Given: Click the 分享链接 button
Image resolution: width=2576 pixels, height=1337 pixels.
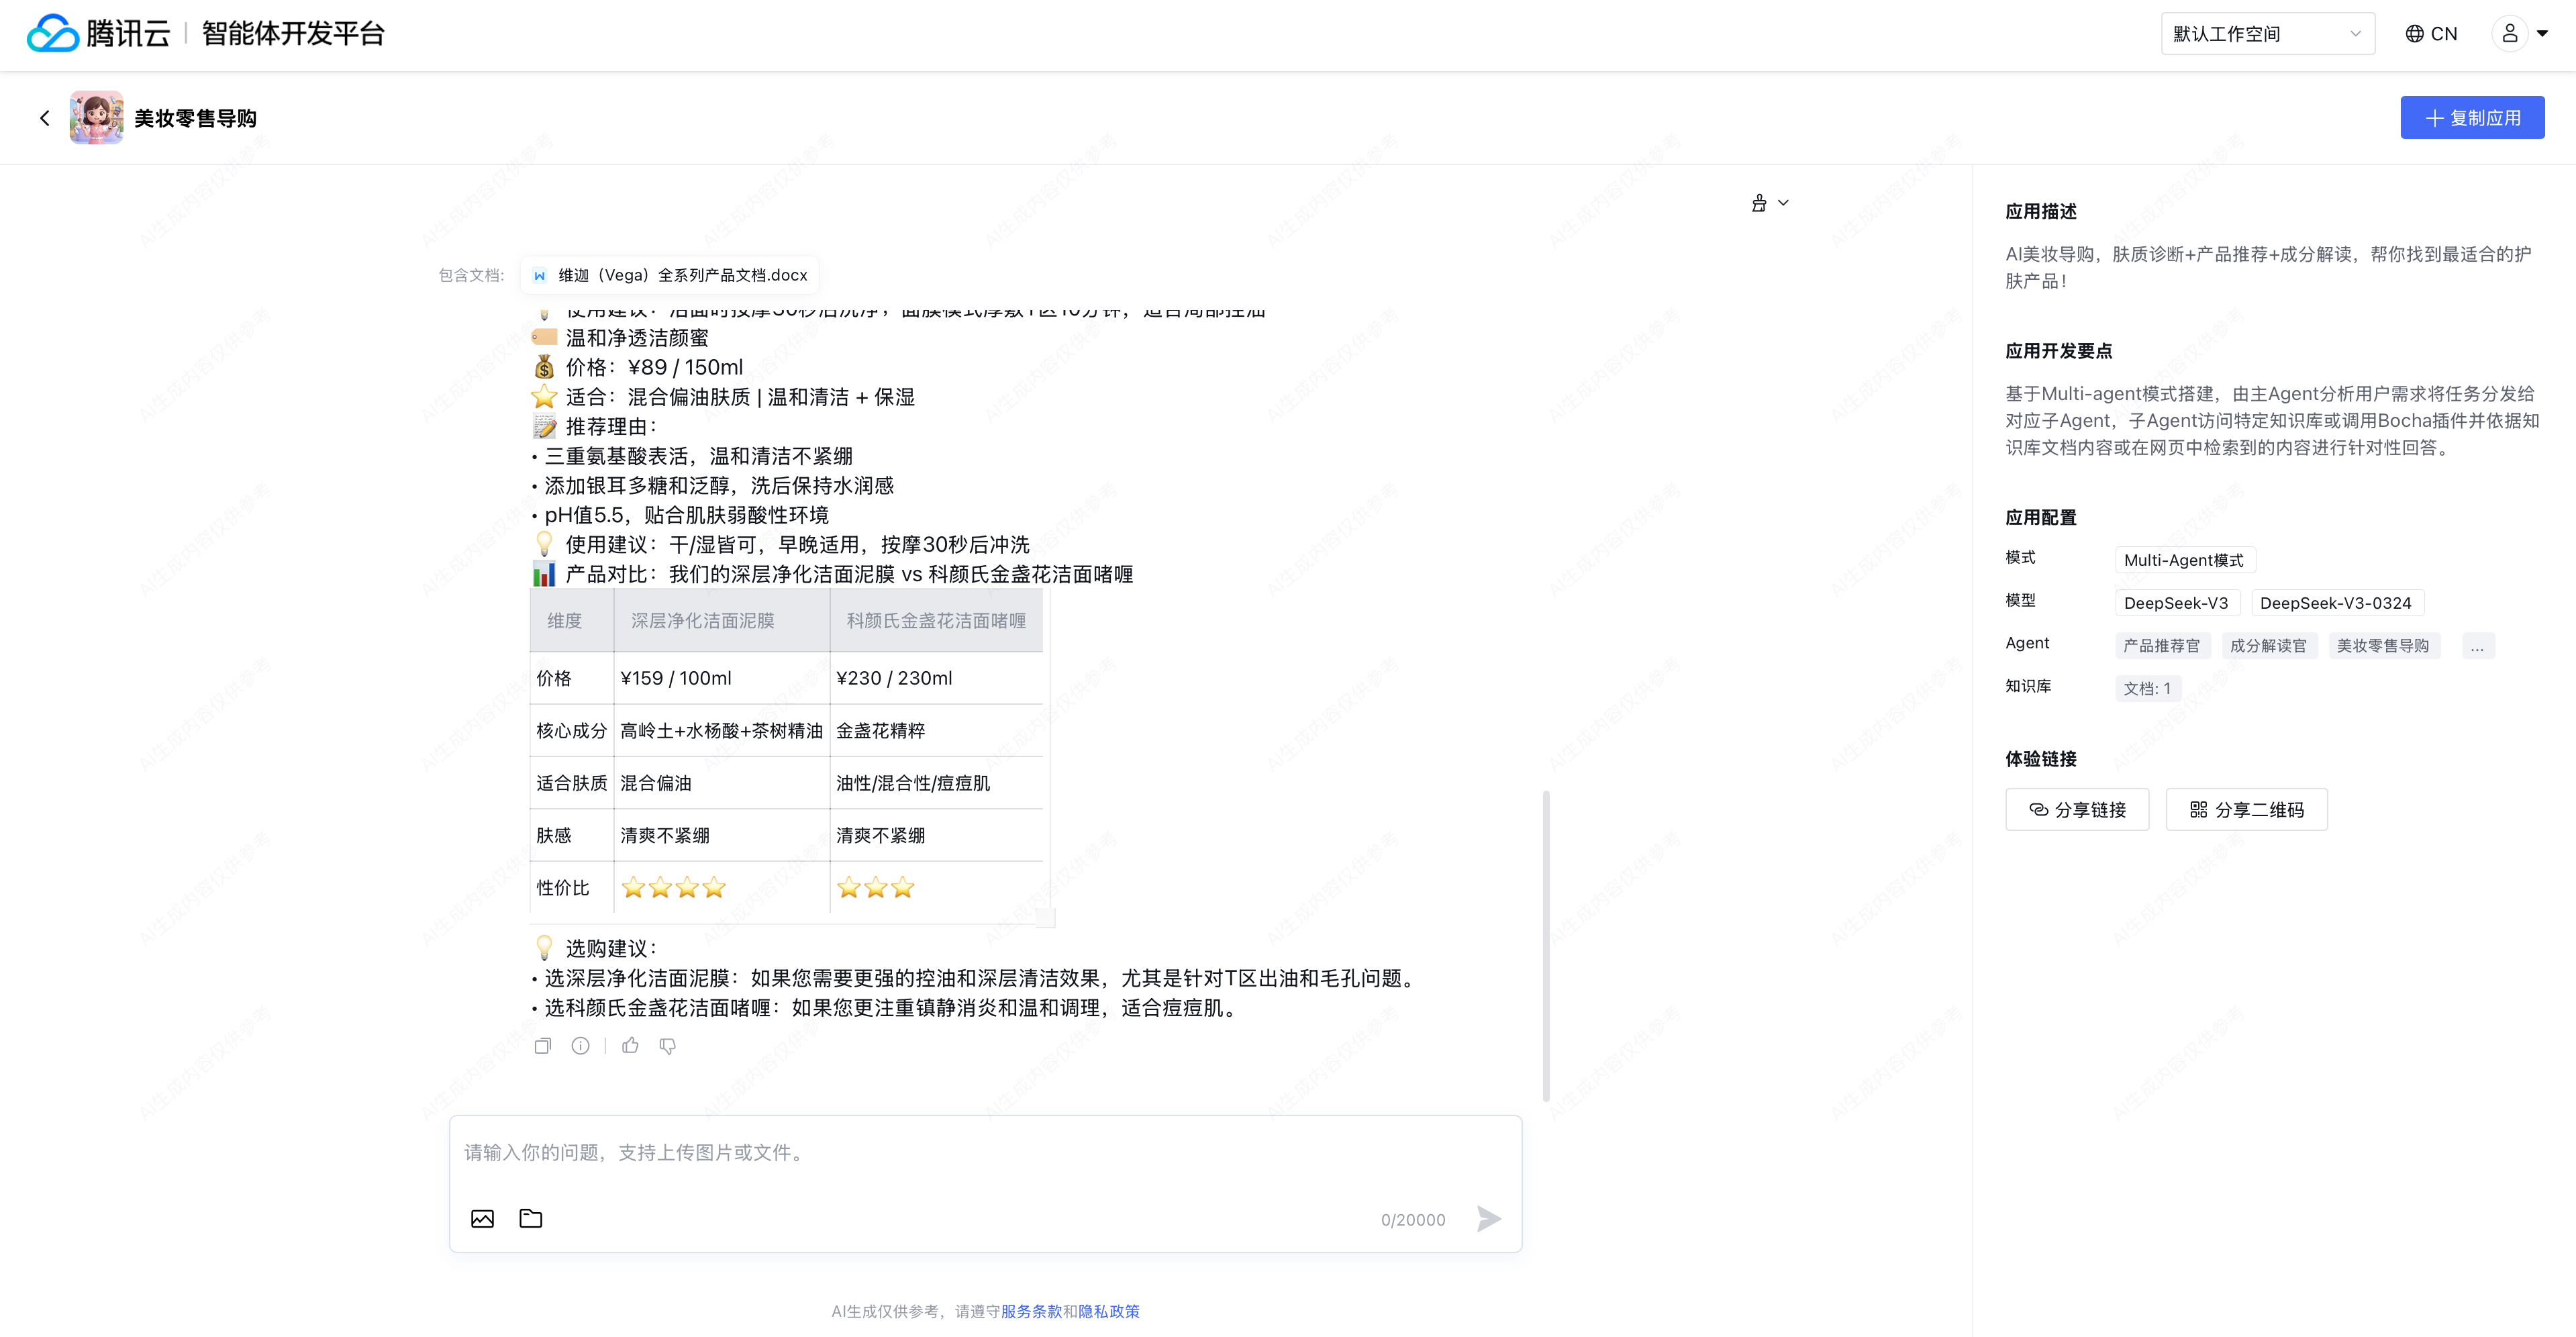Looking at the screenshot, I should pyautogui.click(x=2076, y=810).
